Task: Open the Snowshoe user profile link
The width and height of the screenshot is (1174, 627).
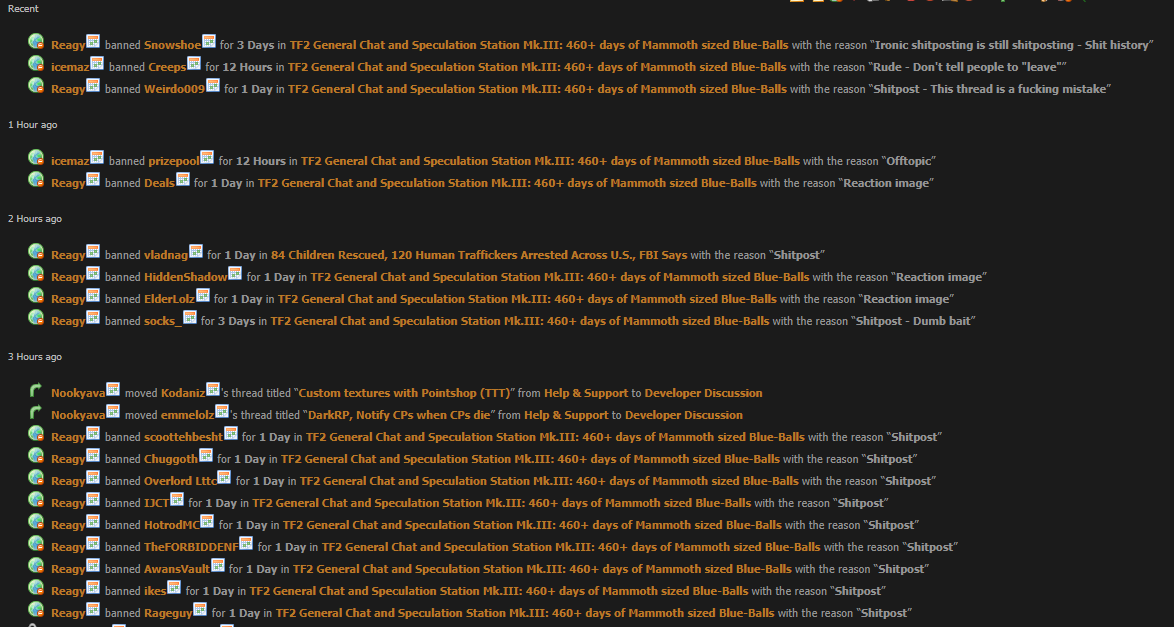Action: coord(172,45)
